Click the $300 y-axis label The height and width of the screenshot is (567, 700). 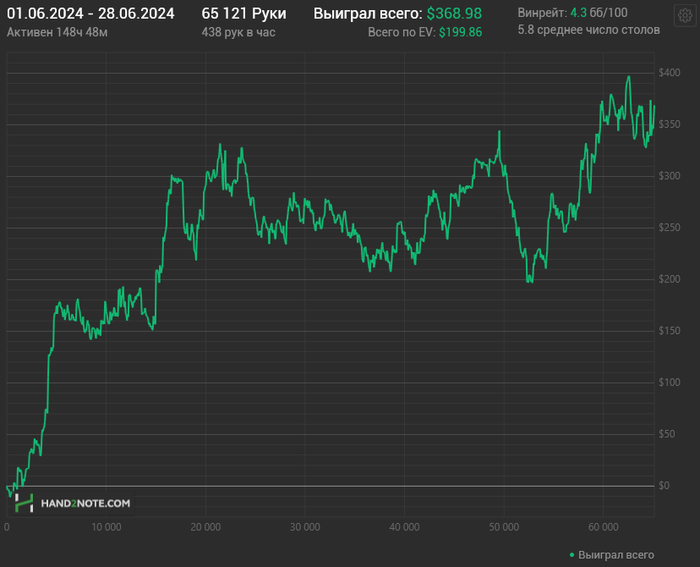[x=669, y=176]
